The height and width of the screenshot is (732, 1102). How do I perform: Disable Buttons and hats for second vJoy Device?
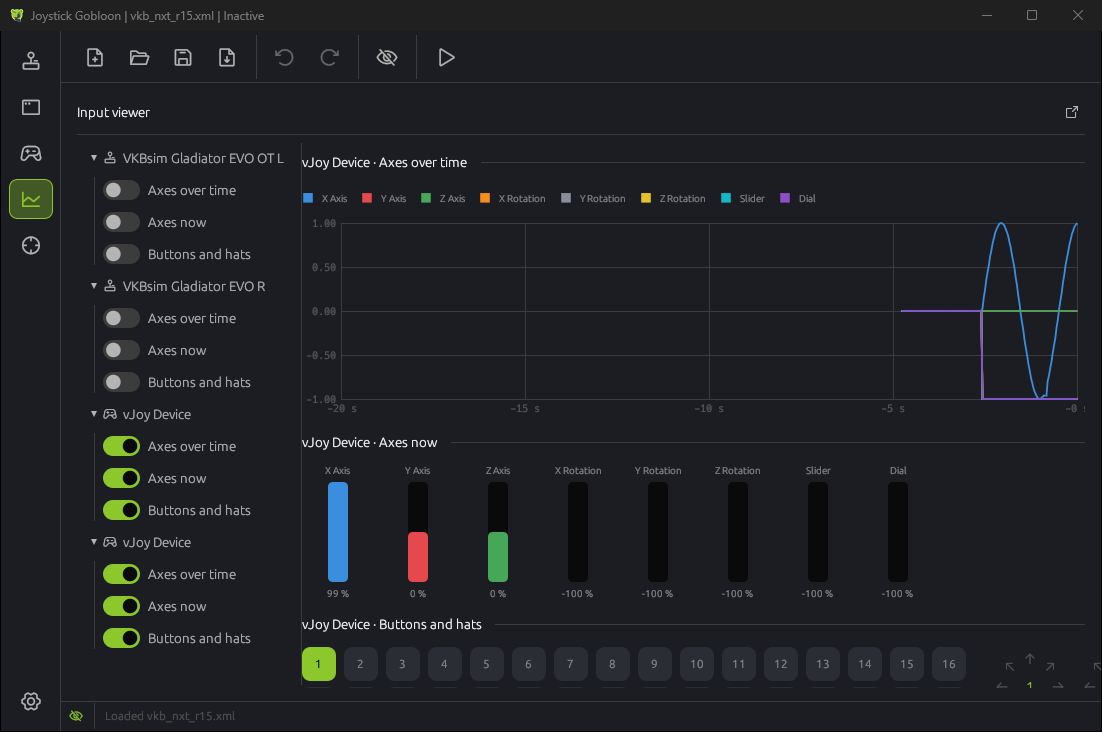(x=122, y=638)
